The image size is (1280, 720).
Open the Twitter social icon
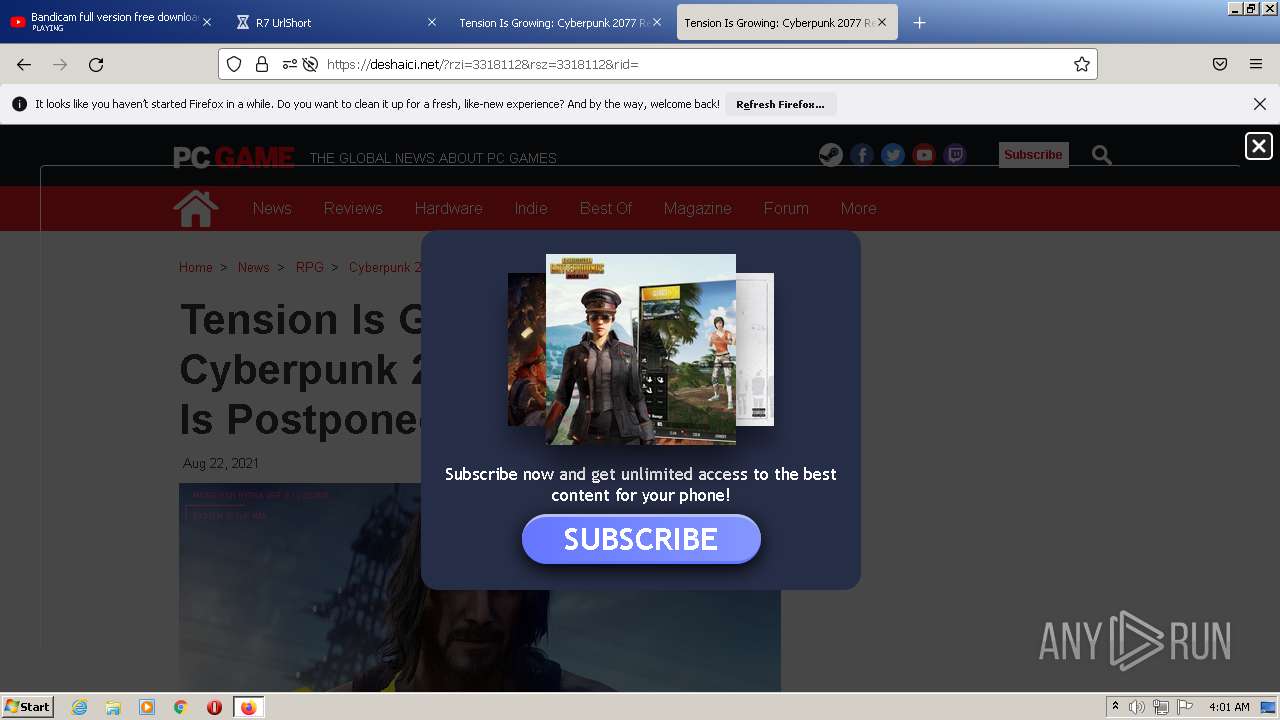[893, 155]
